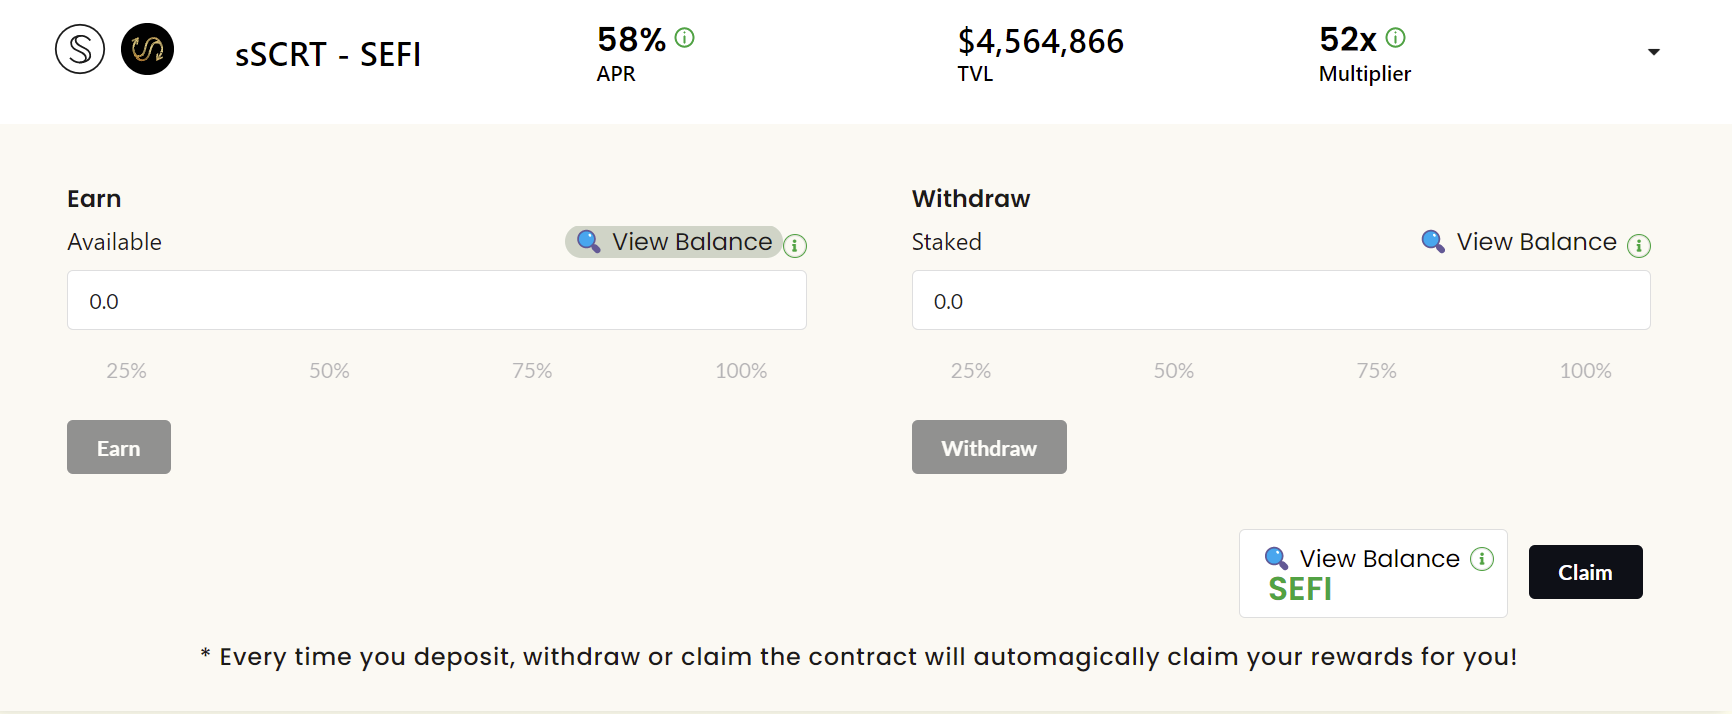Click the sSCRT token logo icon
This screenshot has width=1732, height=714.
[80, 49]
